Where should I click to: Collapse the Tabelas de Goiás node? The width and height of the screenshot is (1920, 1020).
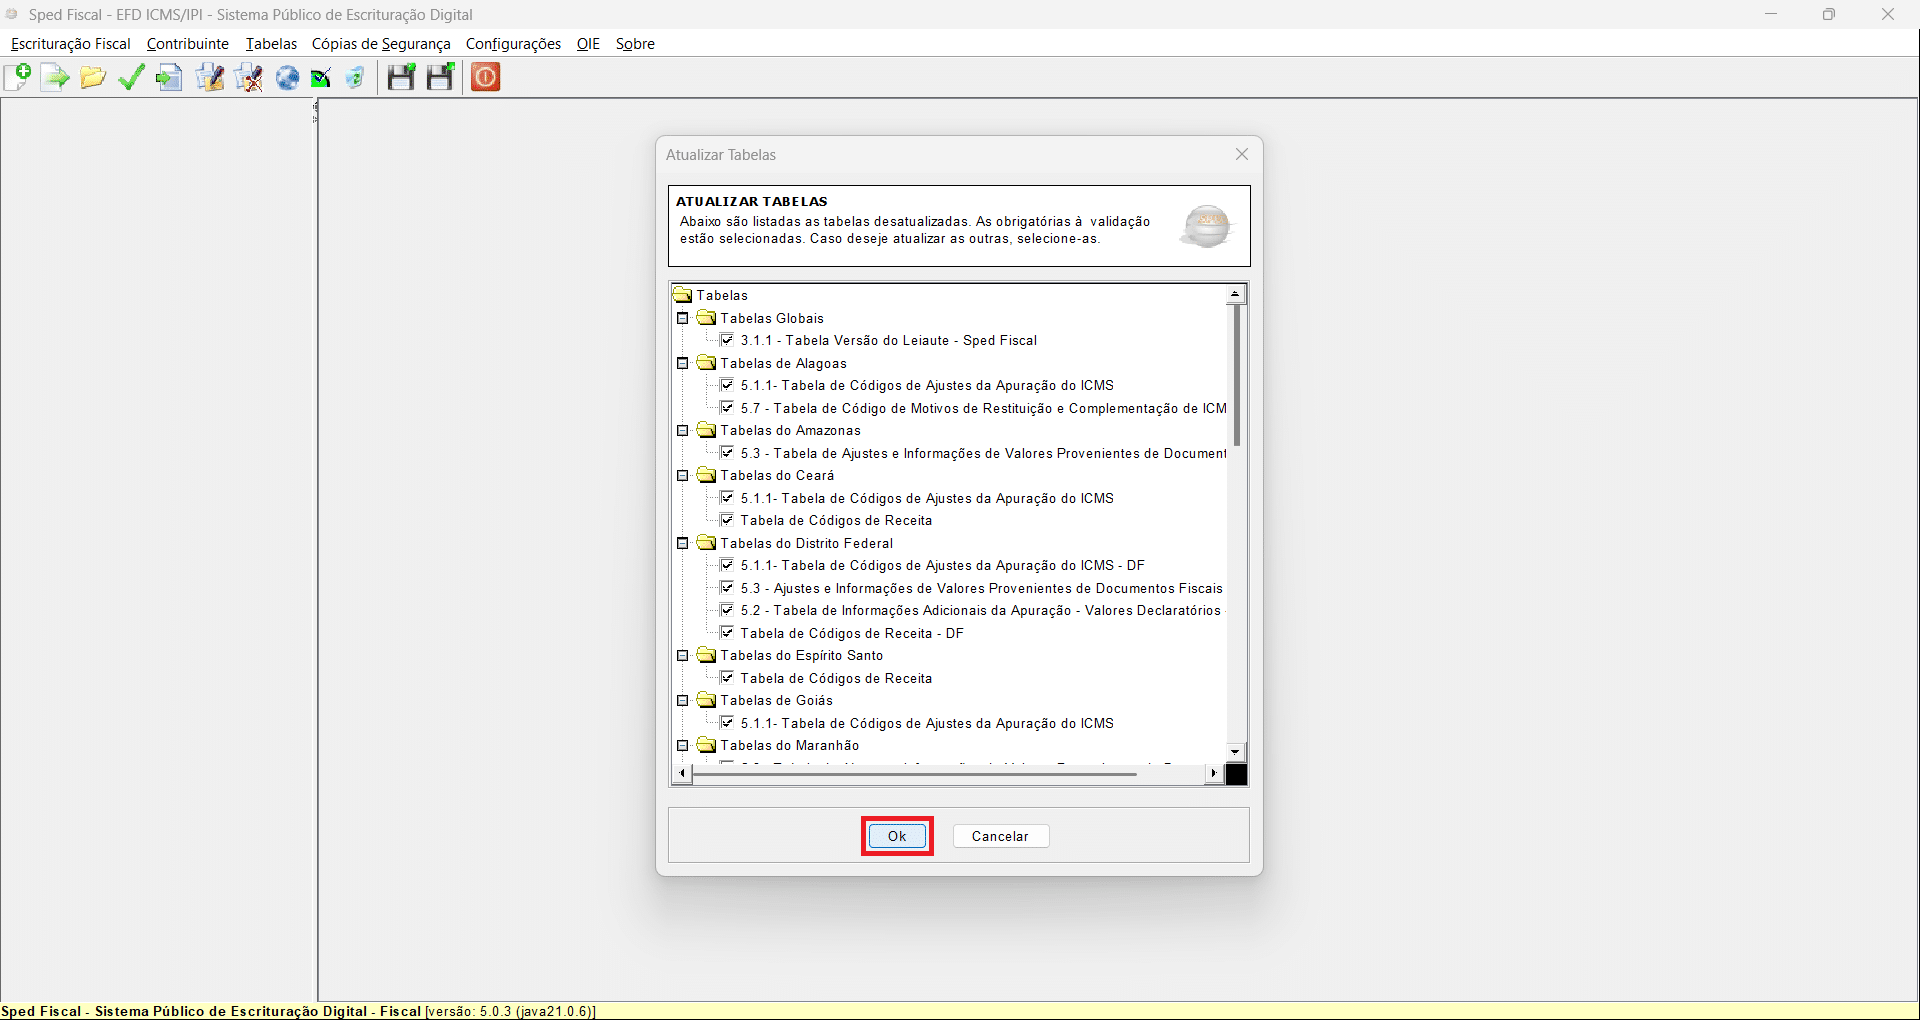pyautogui.click(x=683, y=700)
